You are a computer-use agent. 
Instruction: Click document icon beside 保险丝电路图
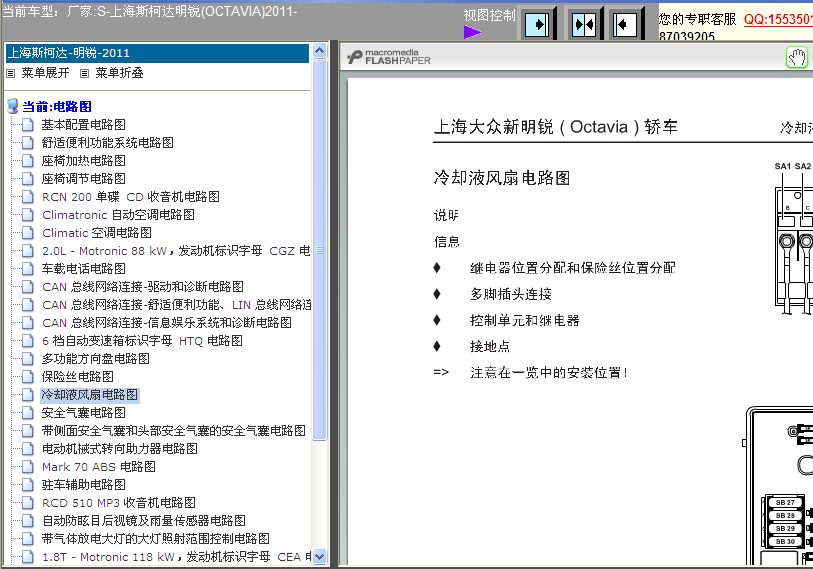(x=28, y=377)
